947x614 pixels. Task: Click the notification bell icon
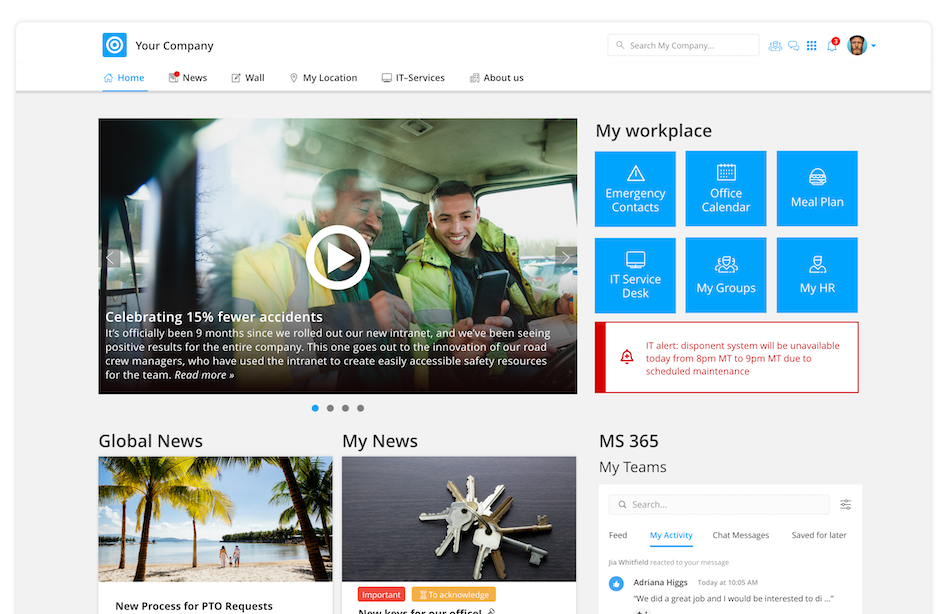pyautogui.click(x=831, y=46)
